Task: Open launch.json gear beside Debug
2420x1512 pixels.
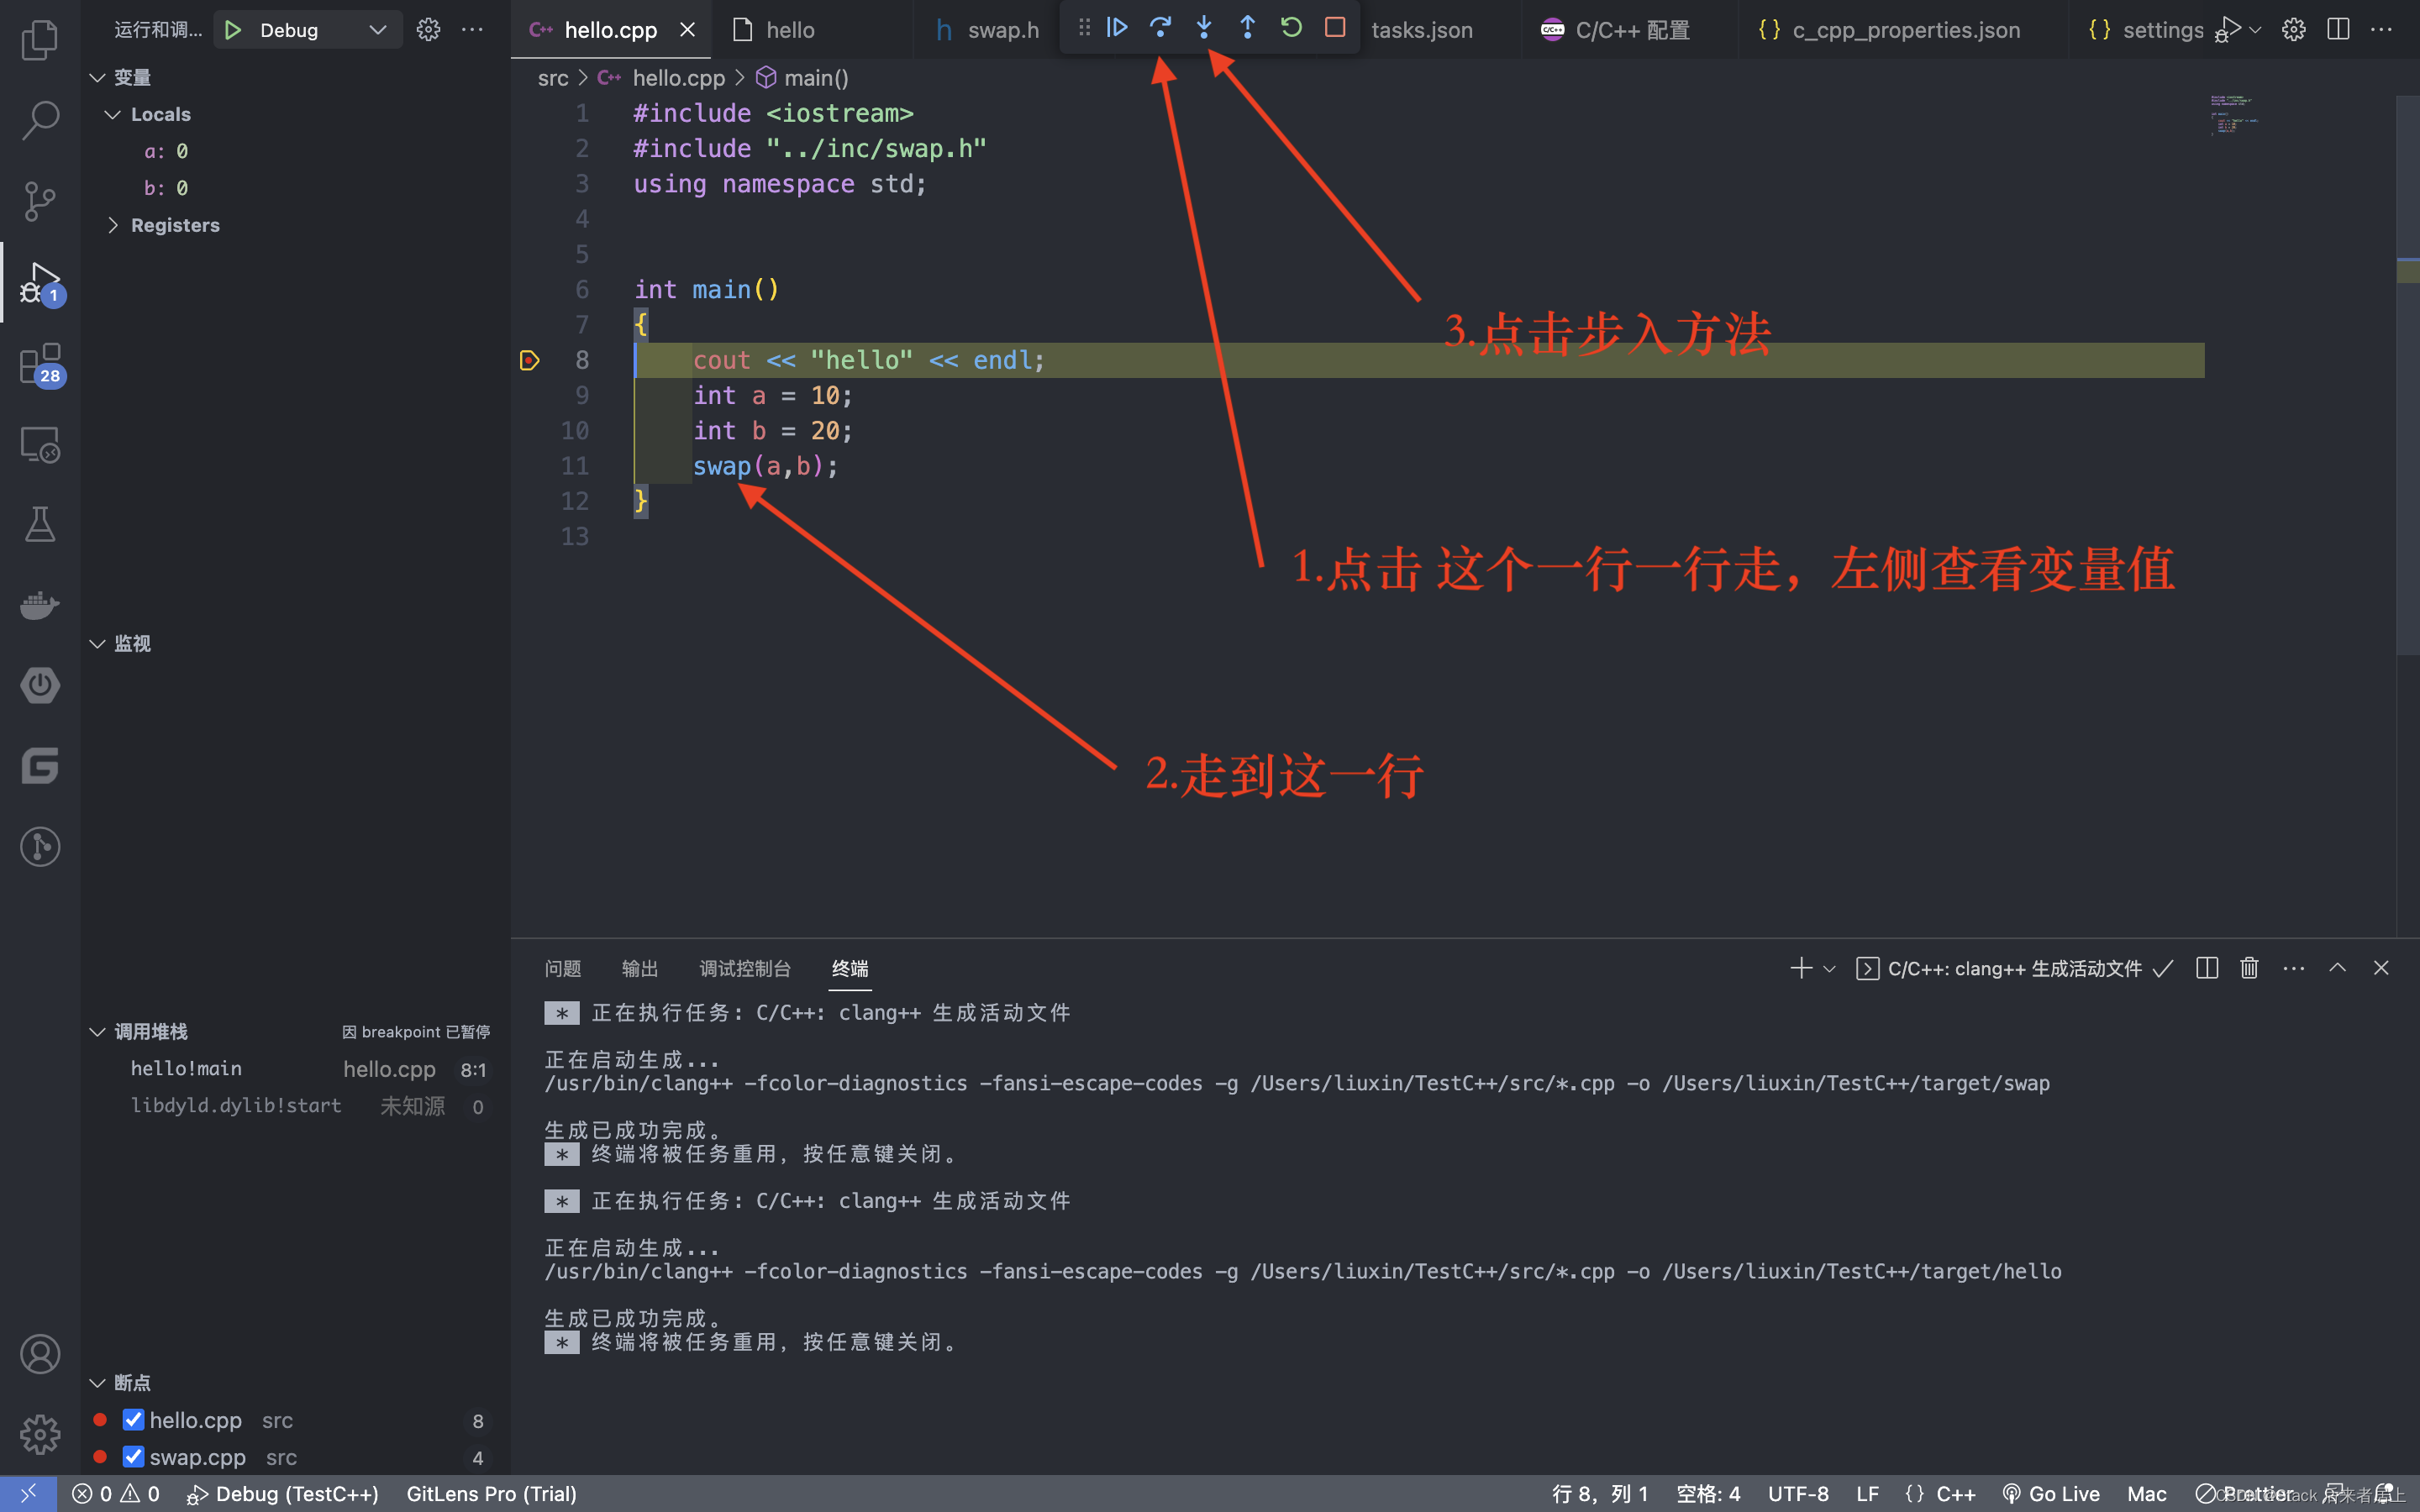Action: (x=428, y=30)
